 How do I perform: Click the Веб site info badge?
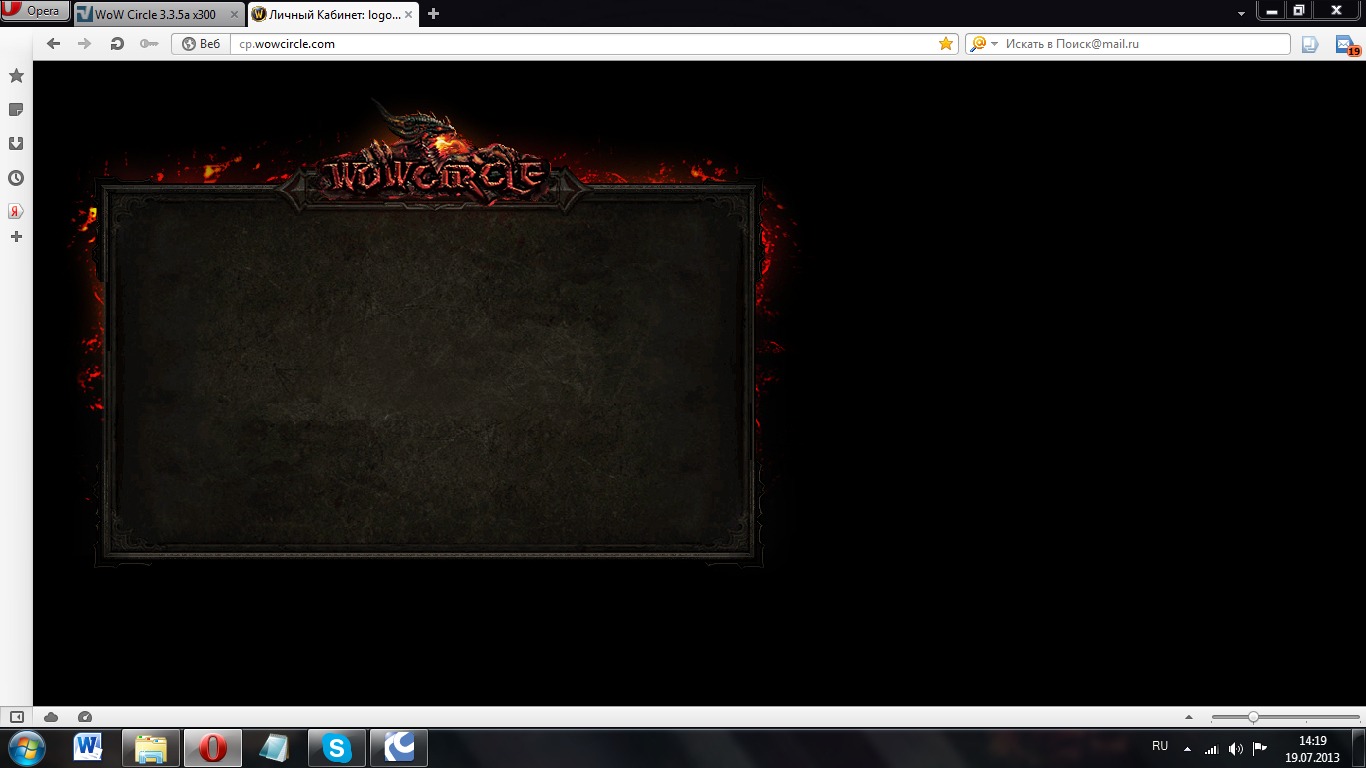[201, 44]
